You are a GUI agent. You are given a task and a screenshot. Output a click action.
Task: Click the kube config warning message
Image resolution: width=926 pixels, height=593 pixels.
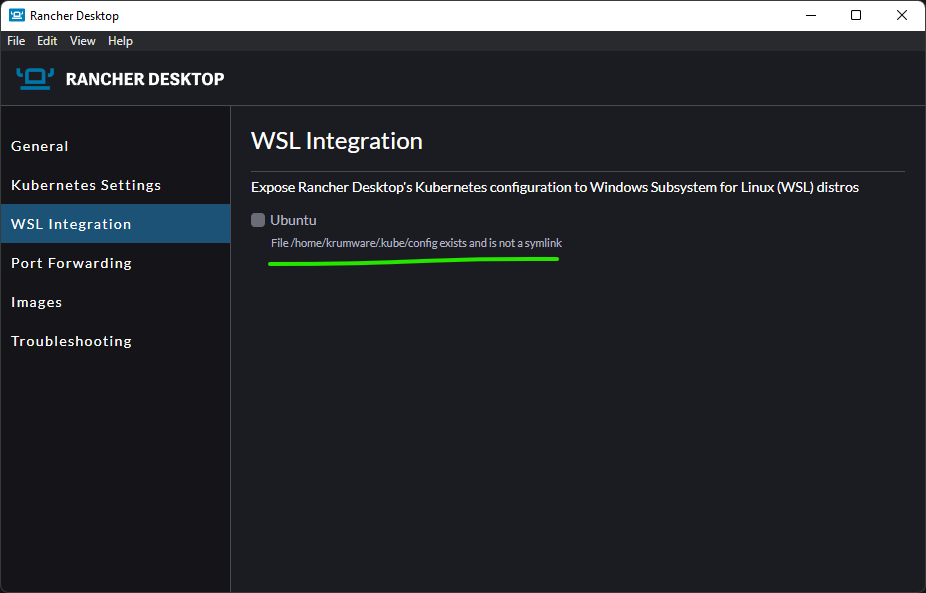pos(416,242)
